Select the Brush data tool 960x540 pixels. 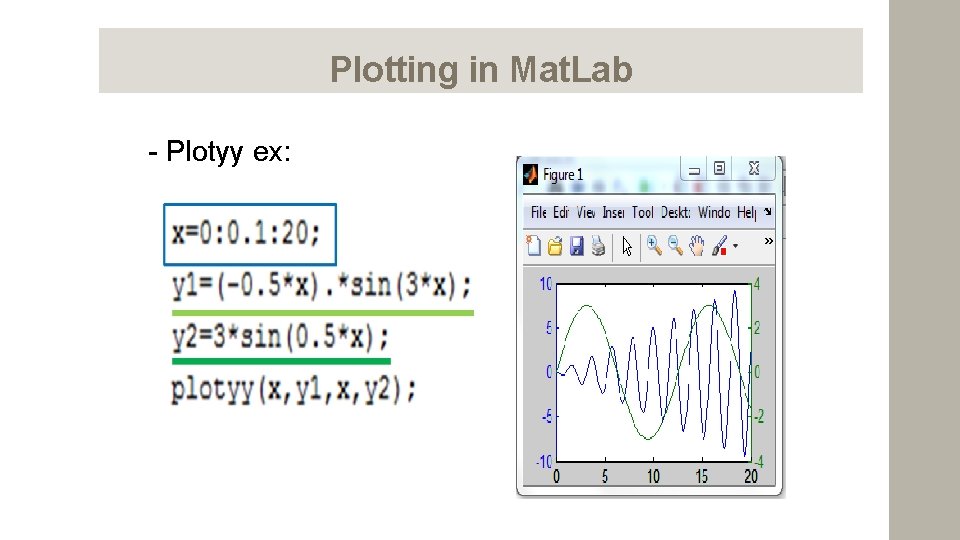tap(719, 246)
